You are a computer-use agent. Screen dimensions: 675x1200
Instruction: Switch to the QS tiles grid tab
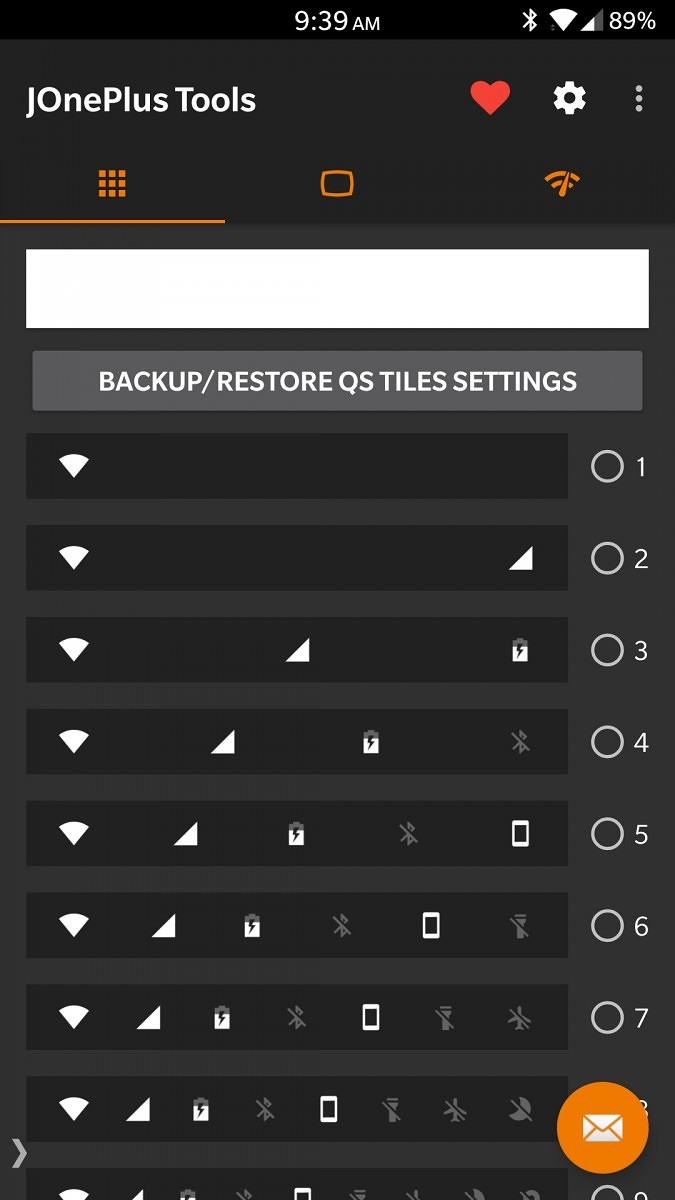coord(112,184)
